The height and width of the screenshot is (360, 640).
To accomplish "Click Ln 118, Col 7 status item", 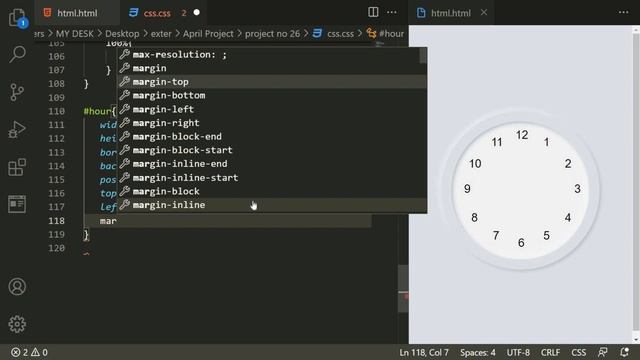I will (x=424, y=352).
